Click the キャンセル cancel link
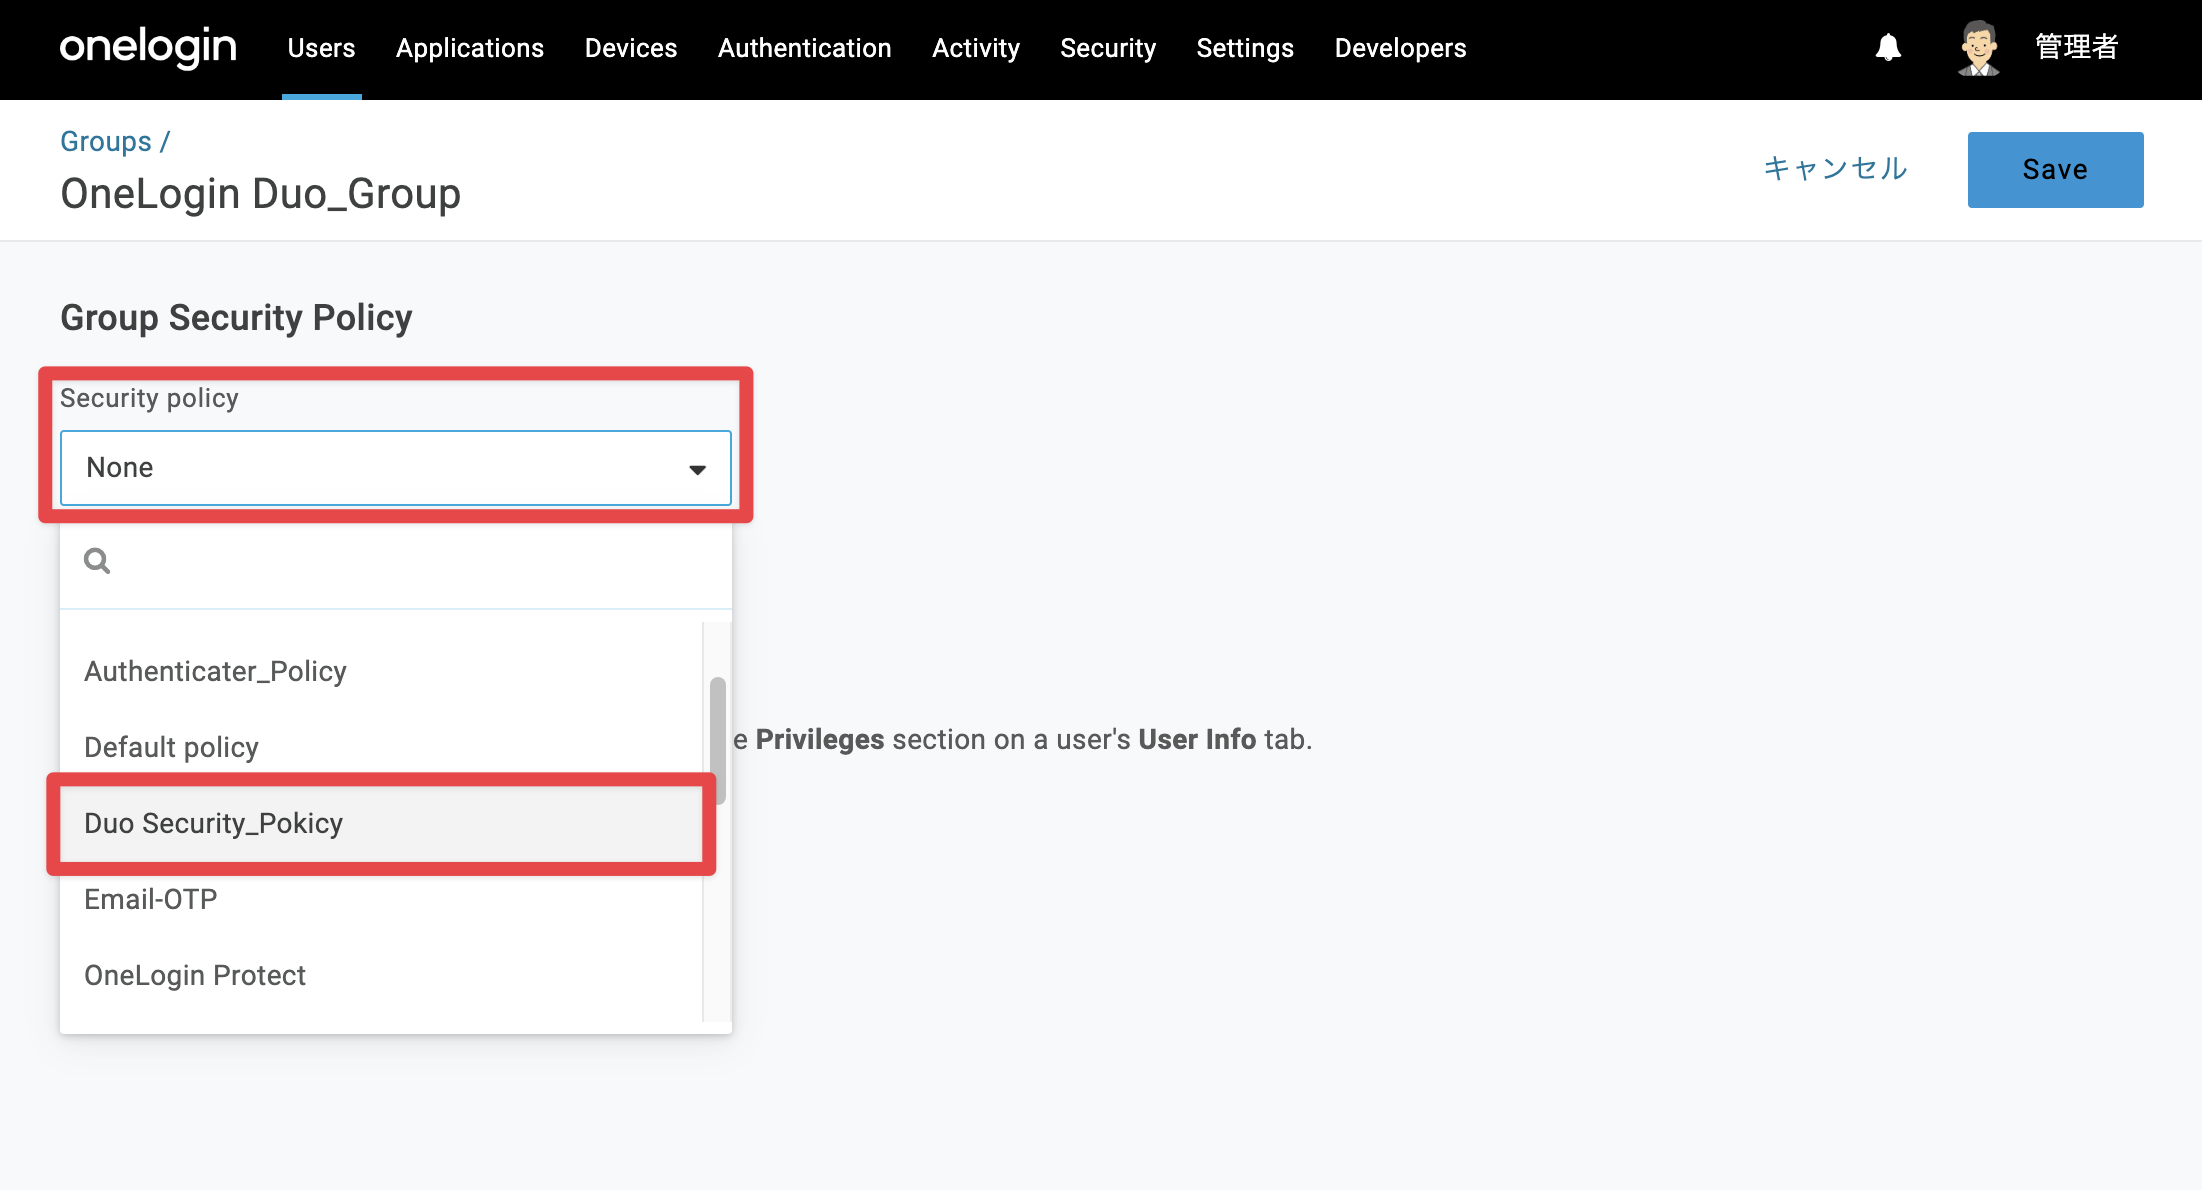2202x1190 pixels. tap(1835, 168)
